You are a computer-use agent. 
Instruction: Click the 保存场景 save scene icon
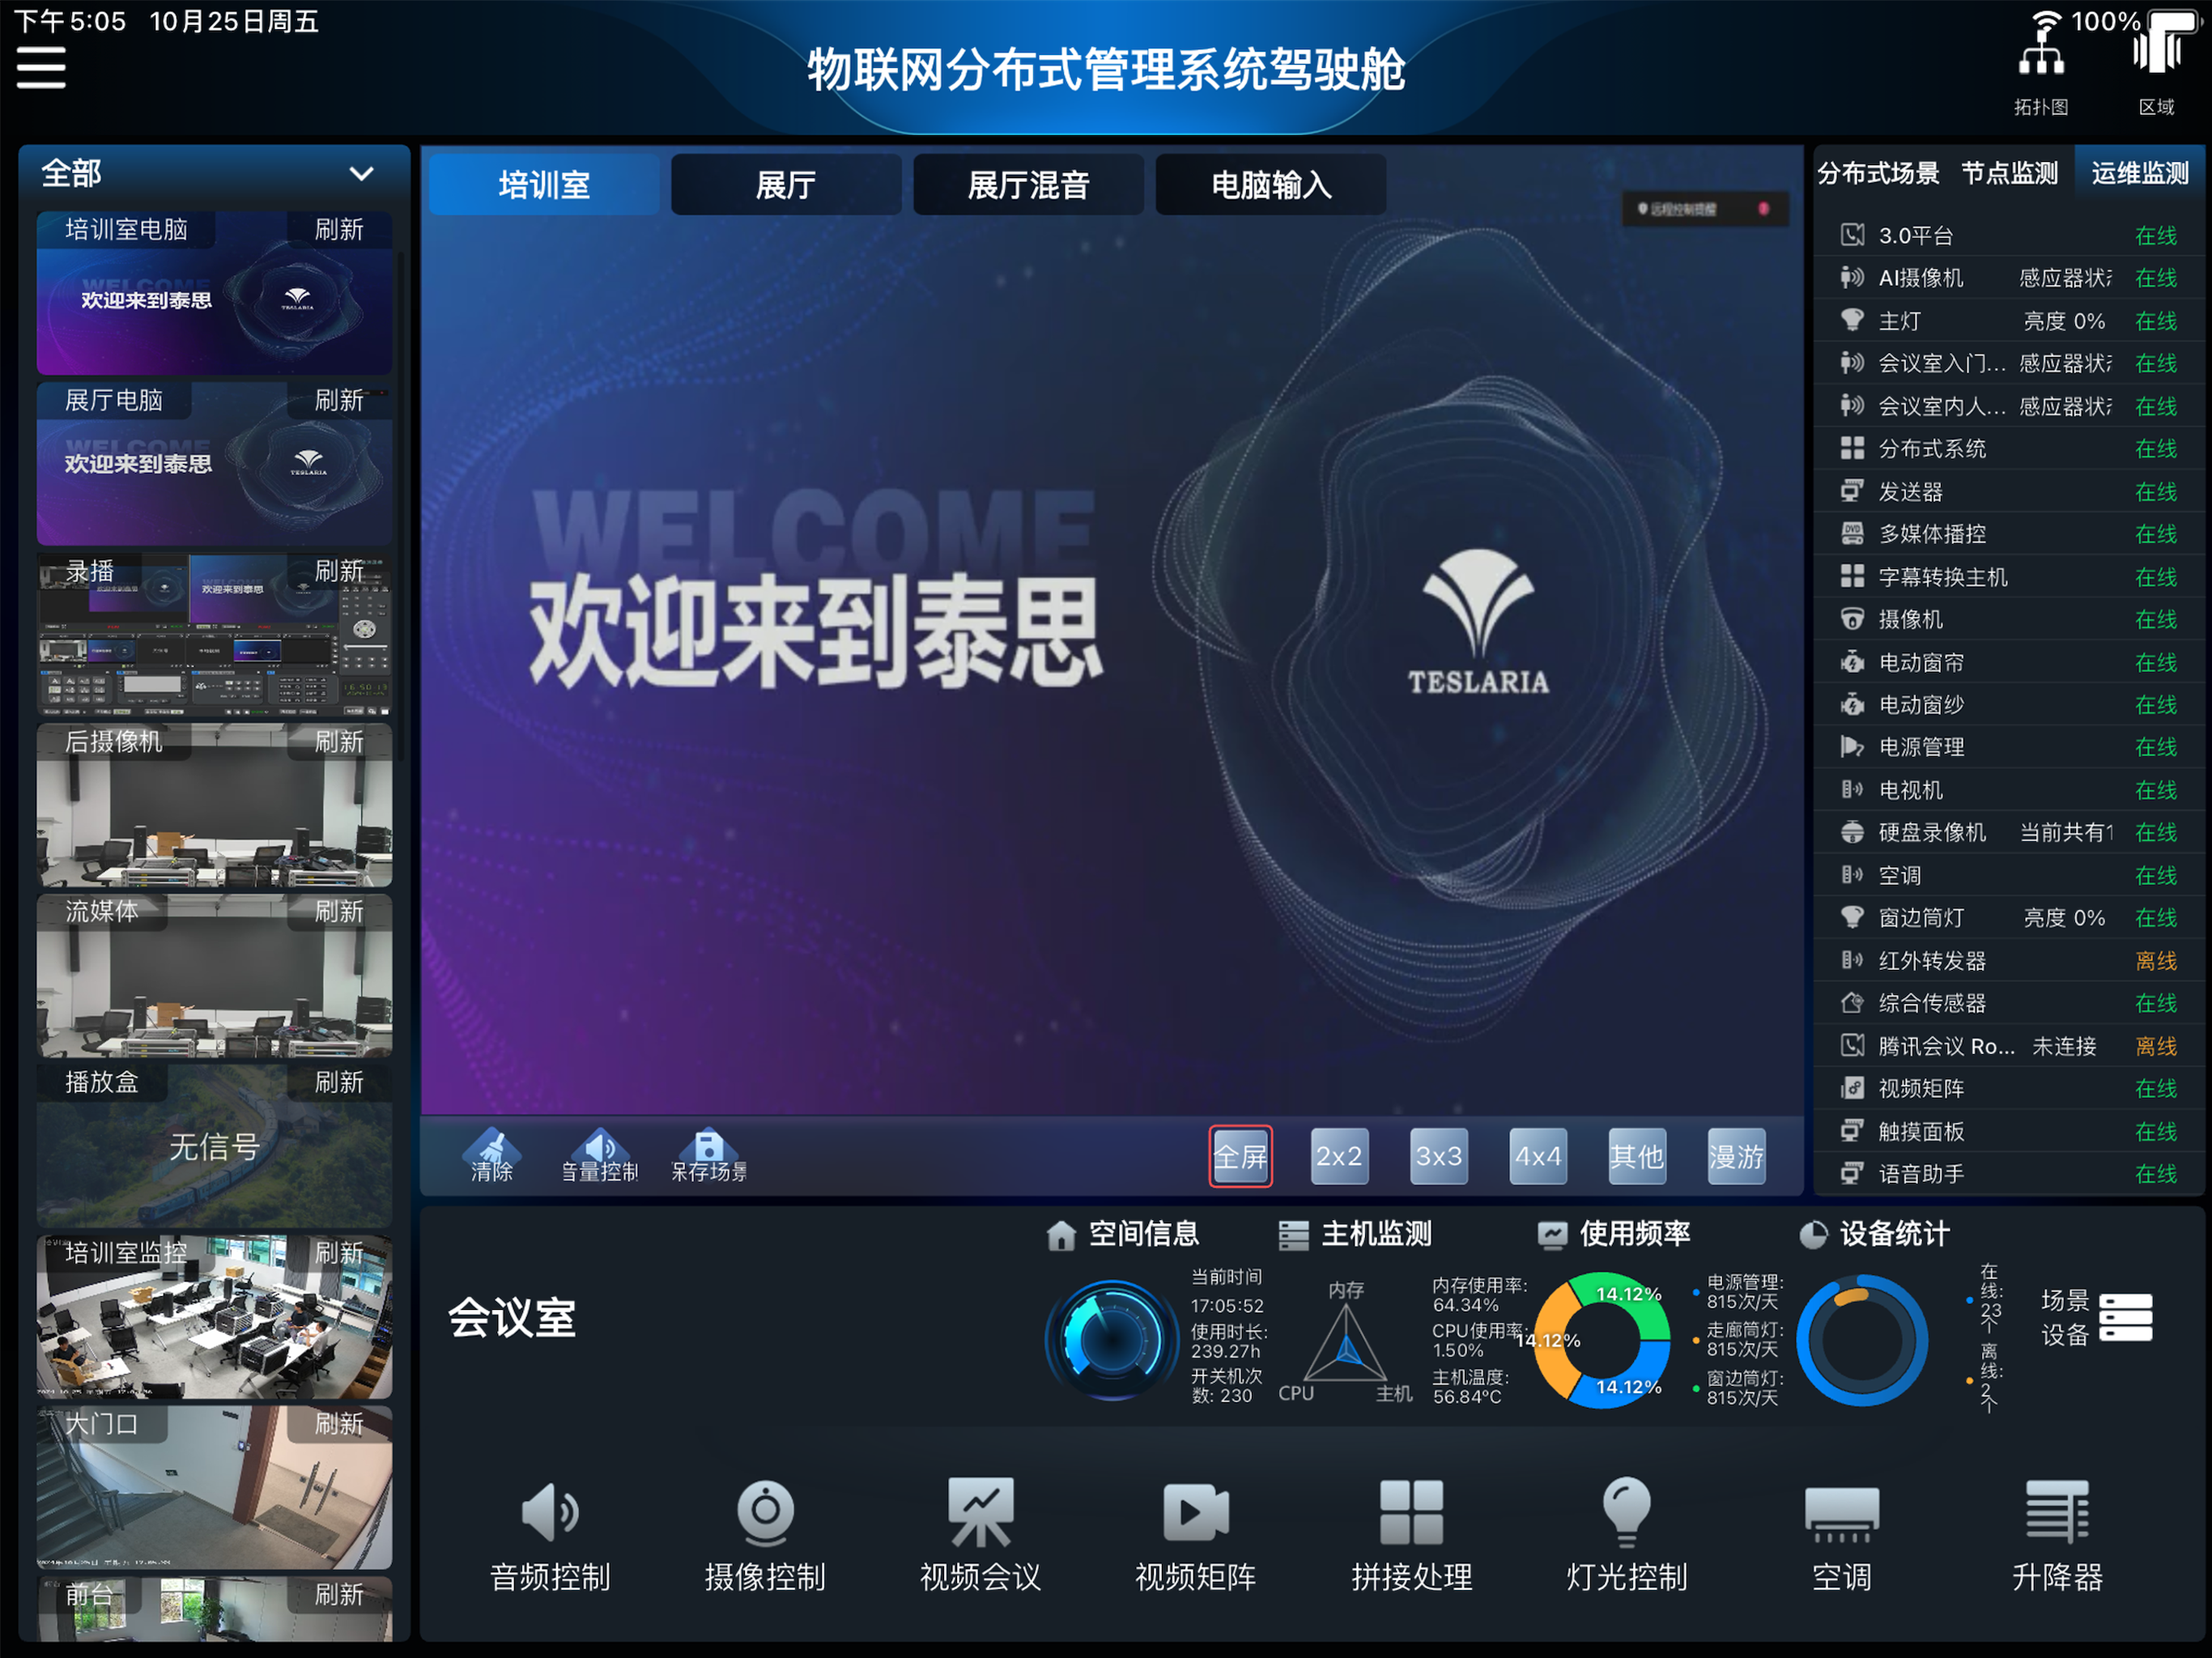(708, 1155)
